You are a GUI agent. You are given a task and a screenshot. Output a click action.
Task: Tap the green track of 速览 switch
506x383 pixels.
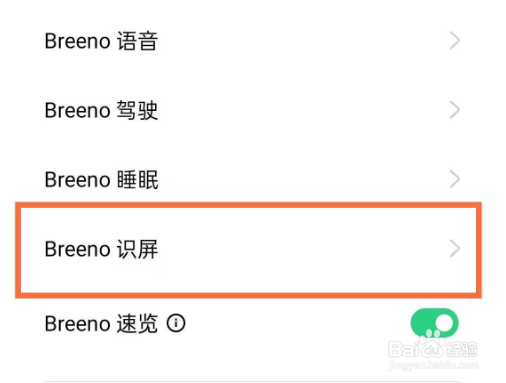point(421,323)
